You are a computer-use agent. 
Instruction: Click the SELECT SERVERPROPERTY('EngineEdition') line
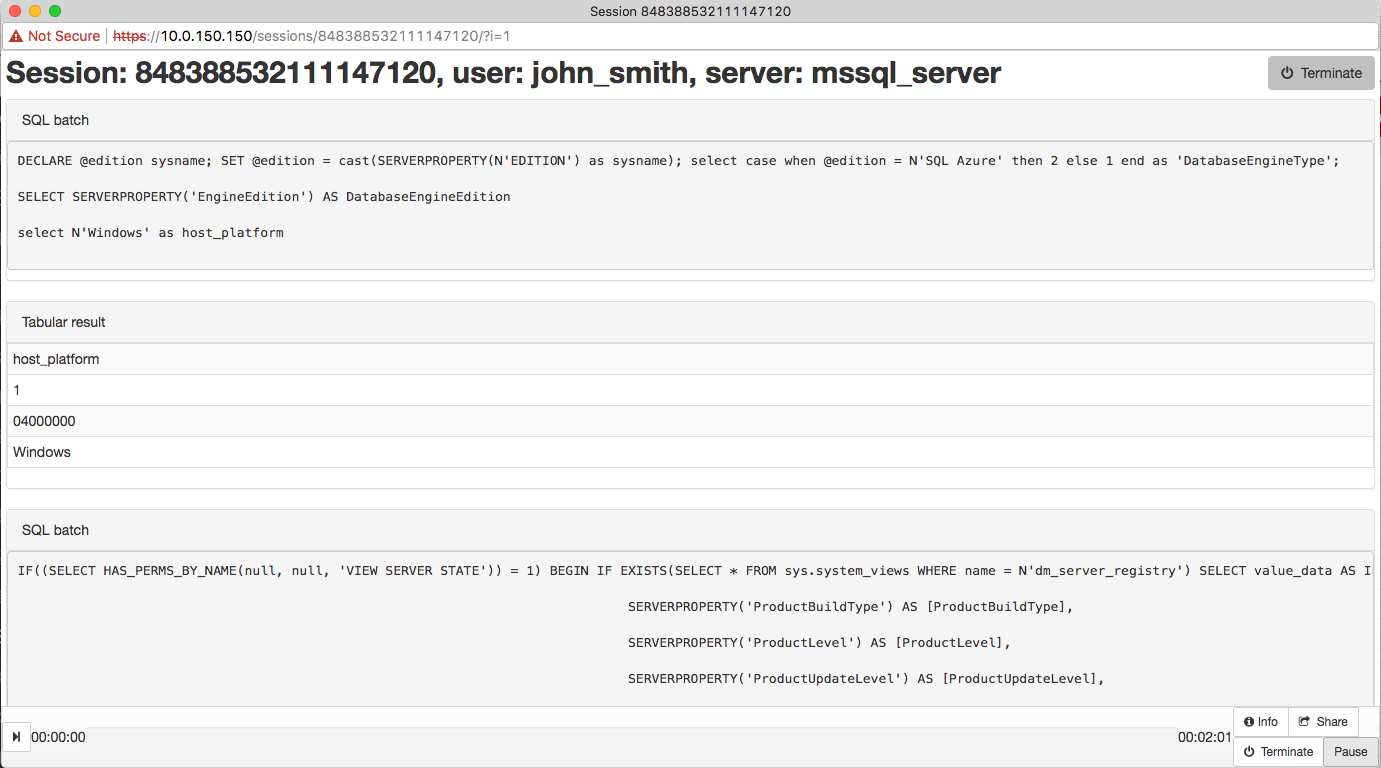click(x=264, y=197)
